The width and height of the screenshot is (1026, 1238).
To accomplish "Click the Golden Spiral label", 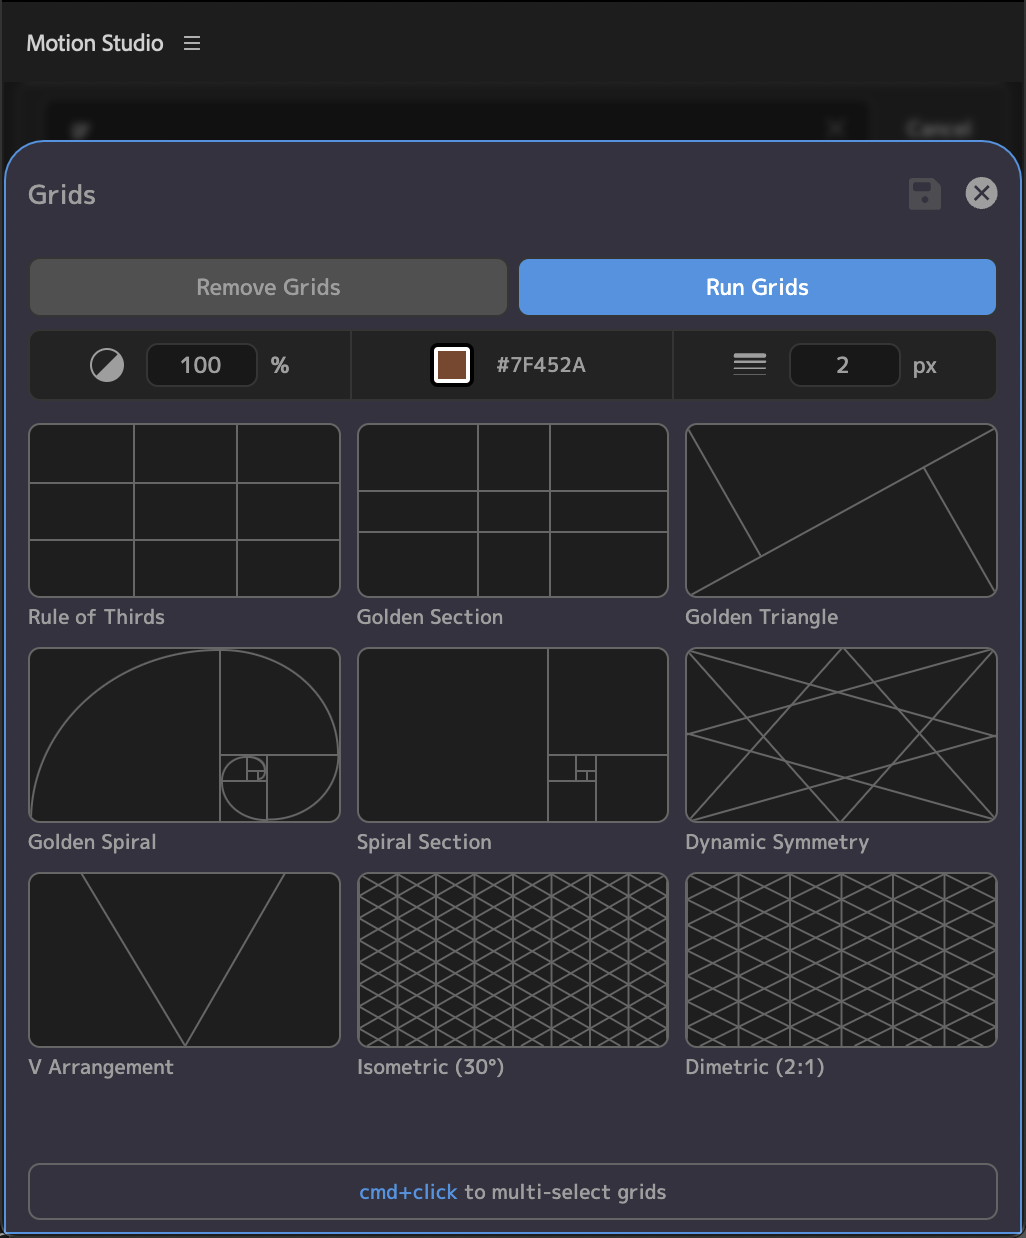I will click(x=92, y=842).
